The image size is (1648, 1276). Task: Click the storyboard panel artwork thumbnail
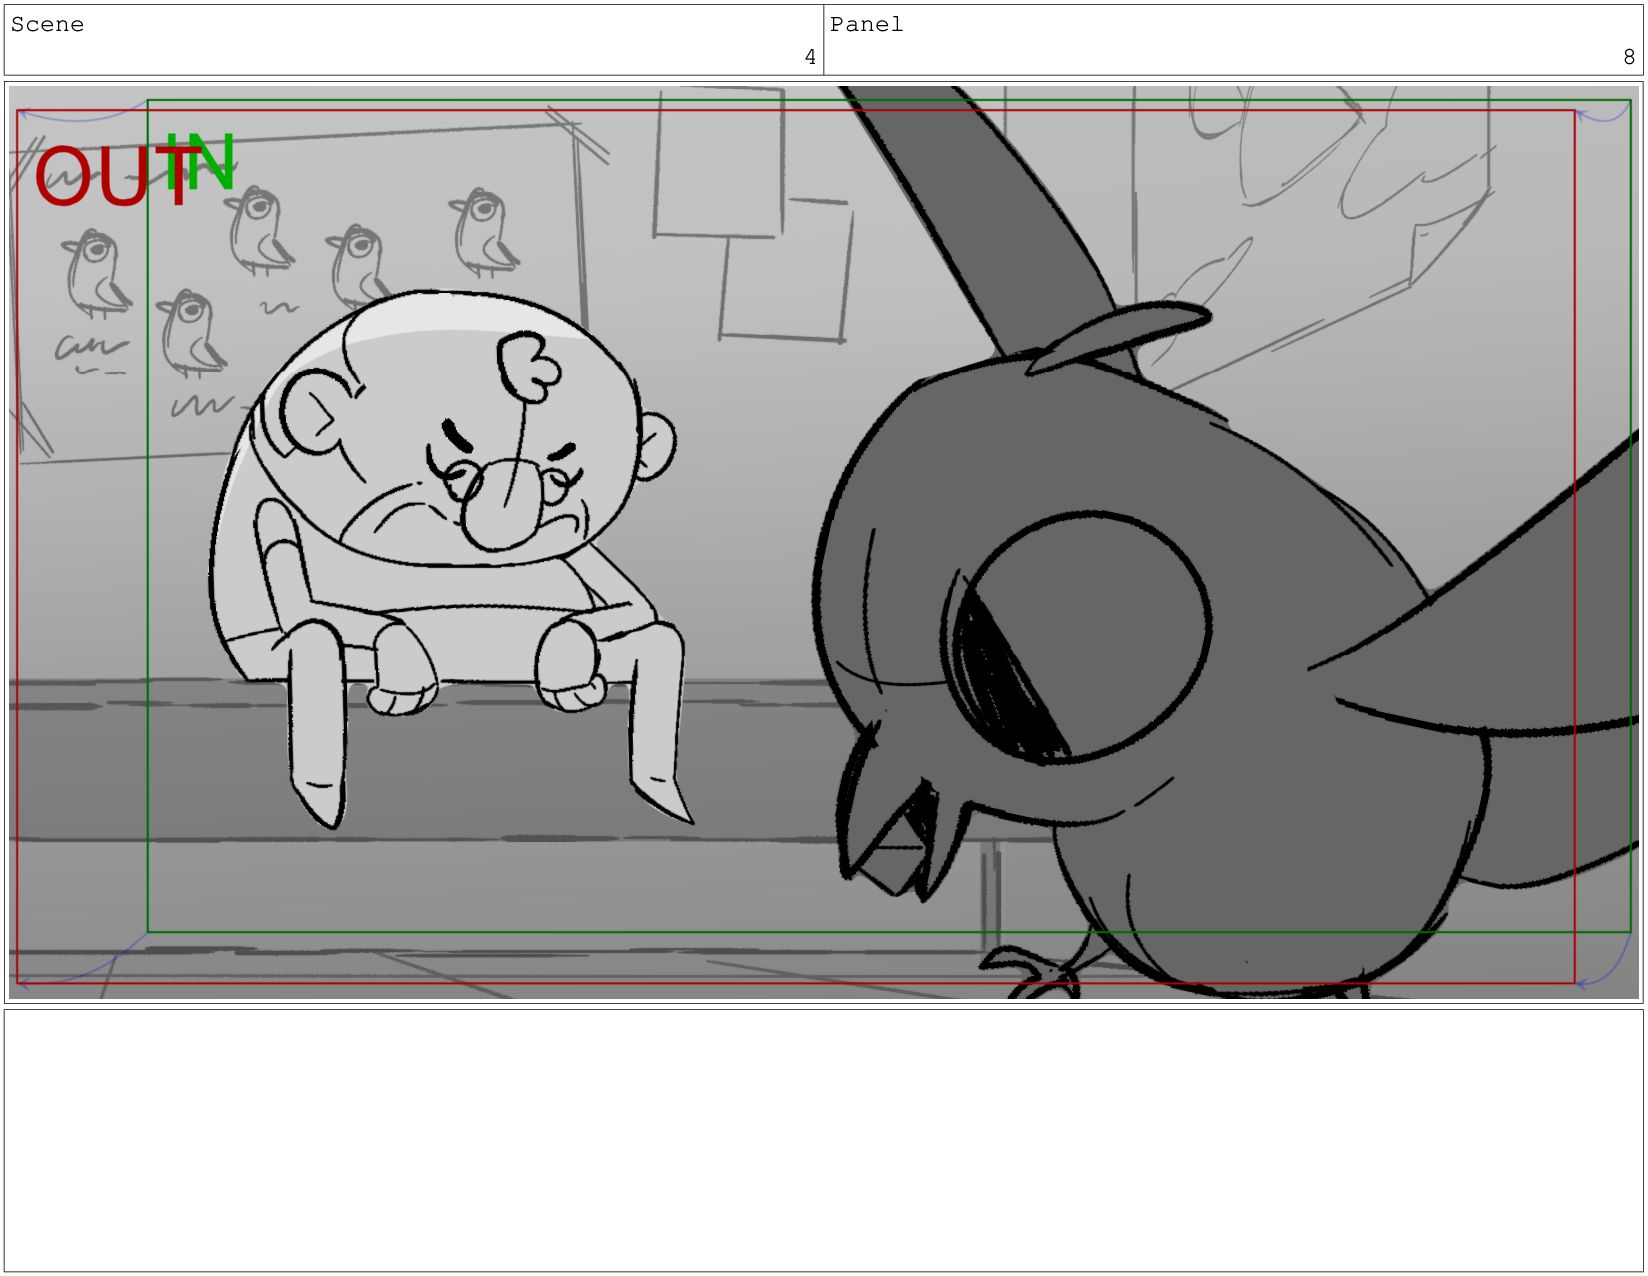tap(824, 542)
